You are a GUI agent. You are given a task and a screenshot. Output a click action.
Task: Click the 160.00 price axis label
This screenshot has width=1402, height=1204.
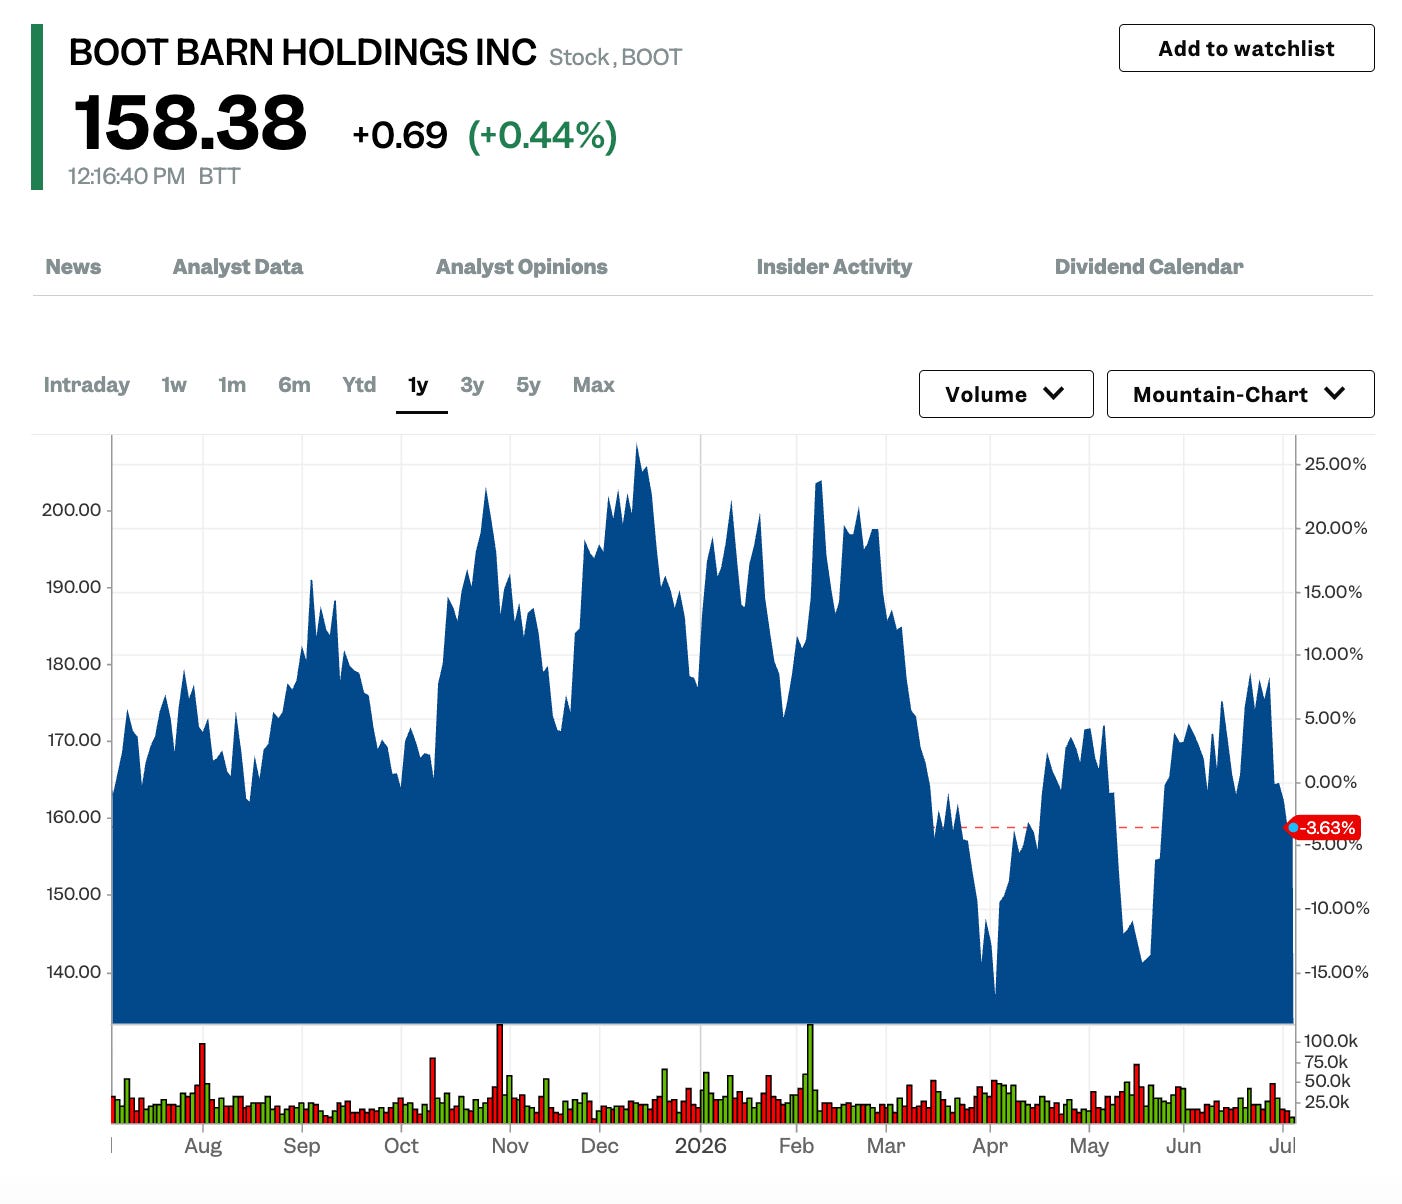tap(74, 817)
